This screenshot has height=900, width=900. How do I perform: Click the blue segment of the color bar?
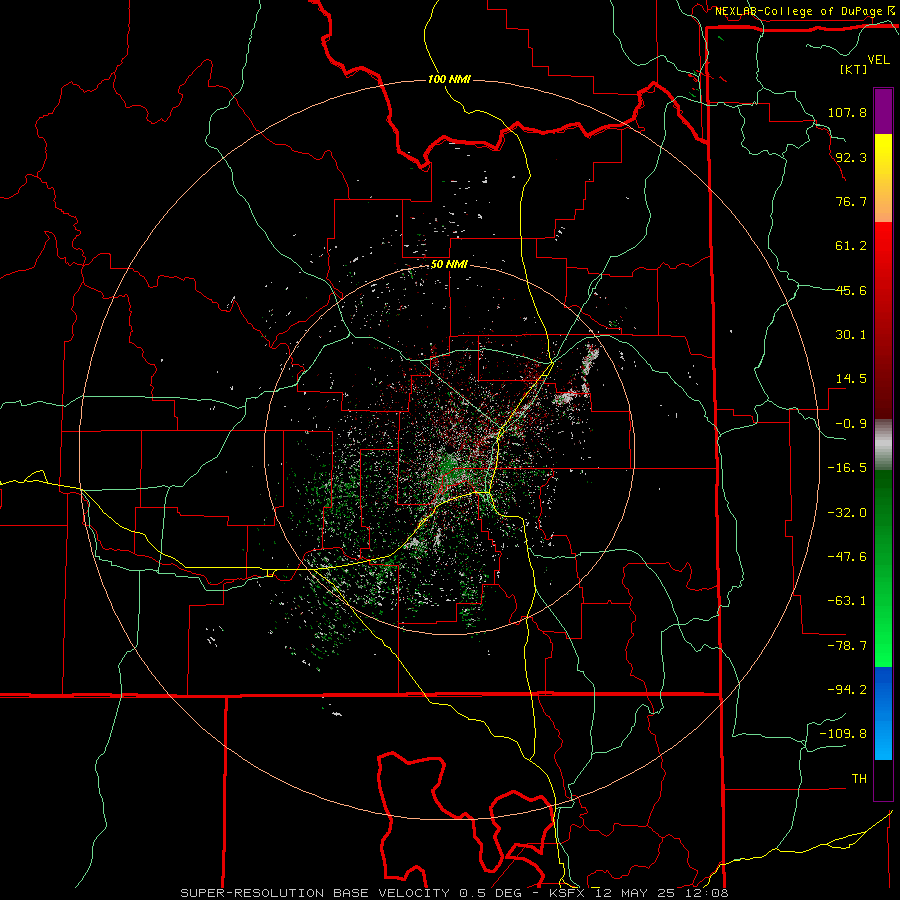tap(883, 713)
